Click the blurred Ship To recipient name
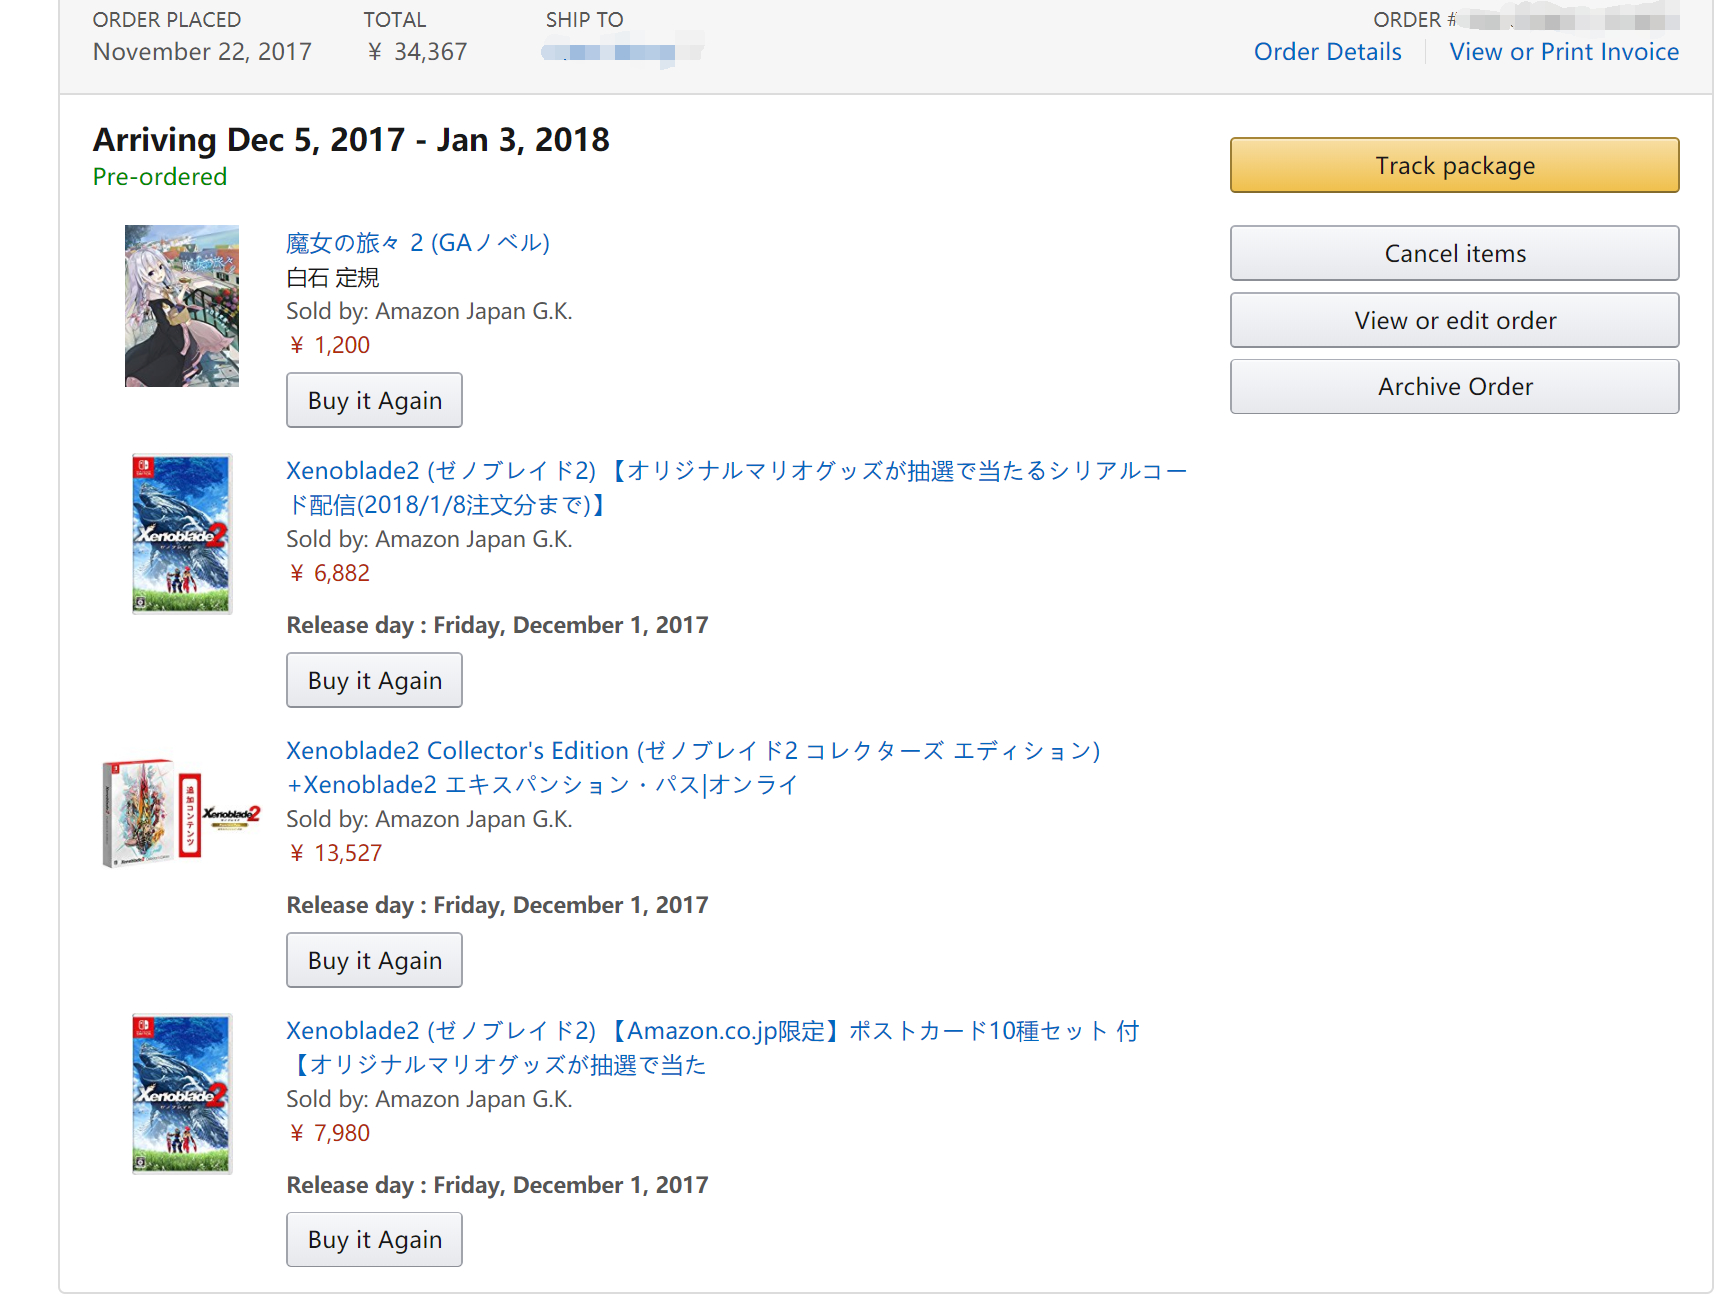Screen dimensions: 1718x1305 (x=622, y=52)
